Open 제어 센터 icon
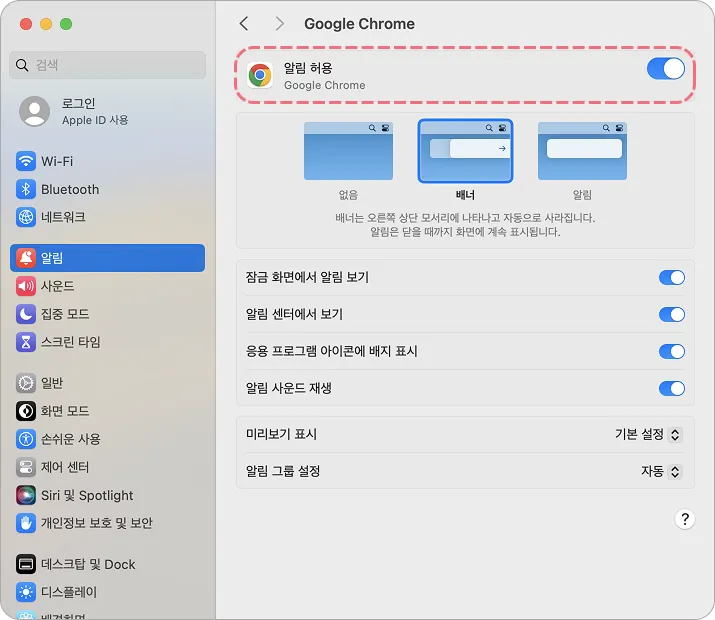715x620 pixels. [26, 467]
